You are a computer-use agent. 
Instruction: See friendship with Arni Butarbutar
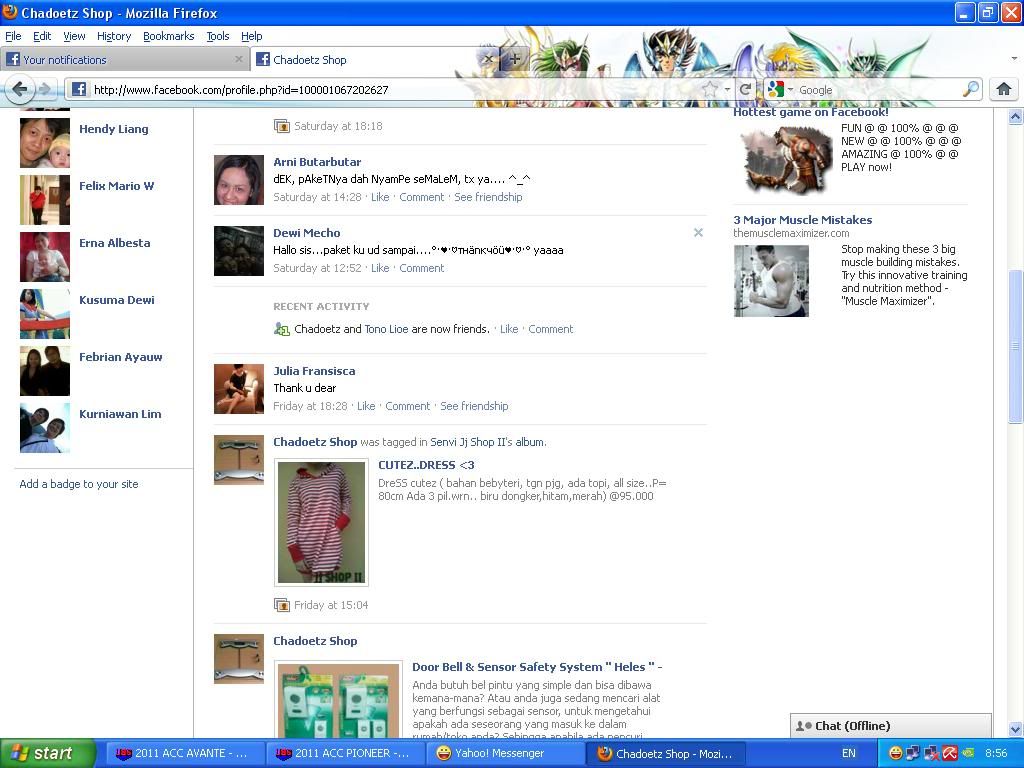488,197
